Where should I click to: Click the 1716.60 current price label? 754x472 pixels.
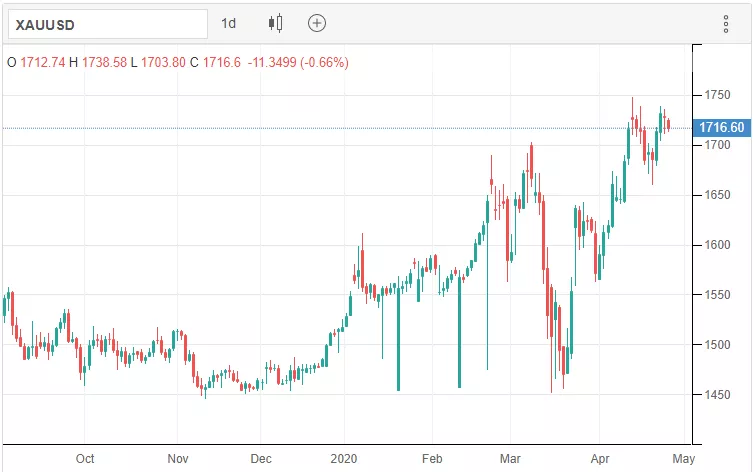(x=723, y=128)
